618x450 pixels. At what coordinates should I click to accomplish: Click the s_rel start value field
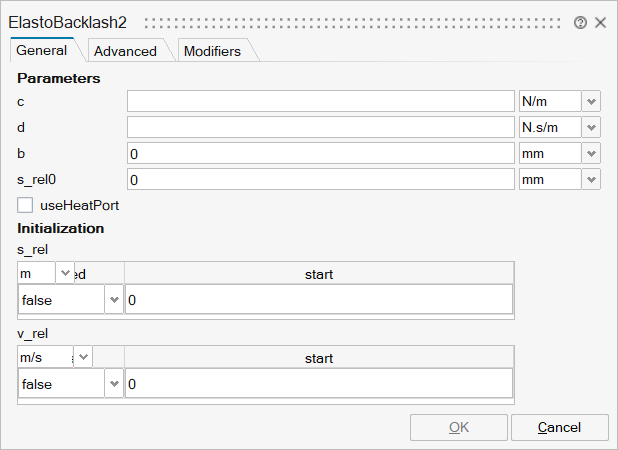(318, 300)
